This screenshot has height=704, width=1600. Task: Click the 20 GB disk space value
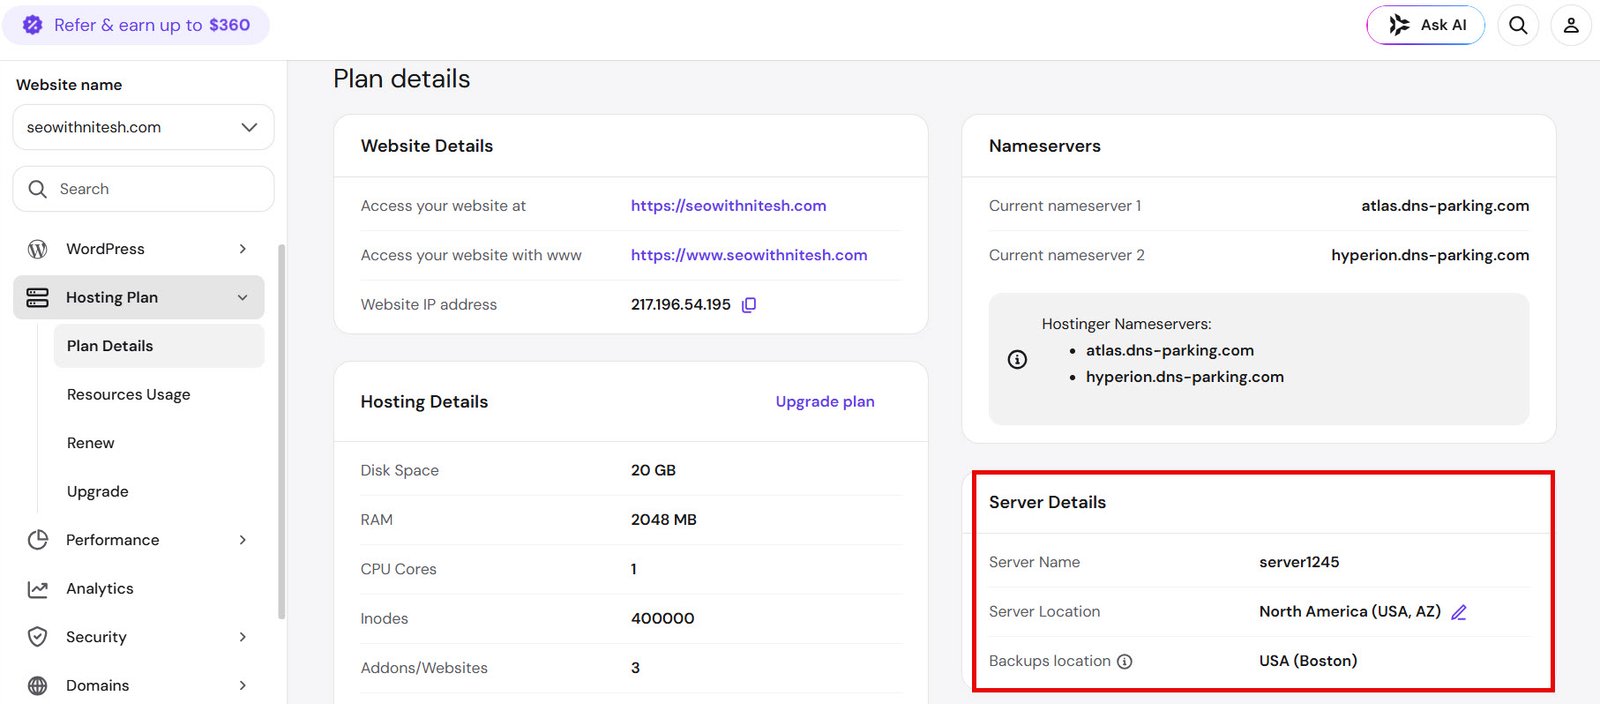pos(653,470)
